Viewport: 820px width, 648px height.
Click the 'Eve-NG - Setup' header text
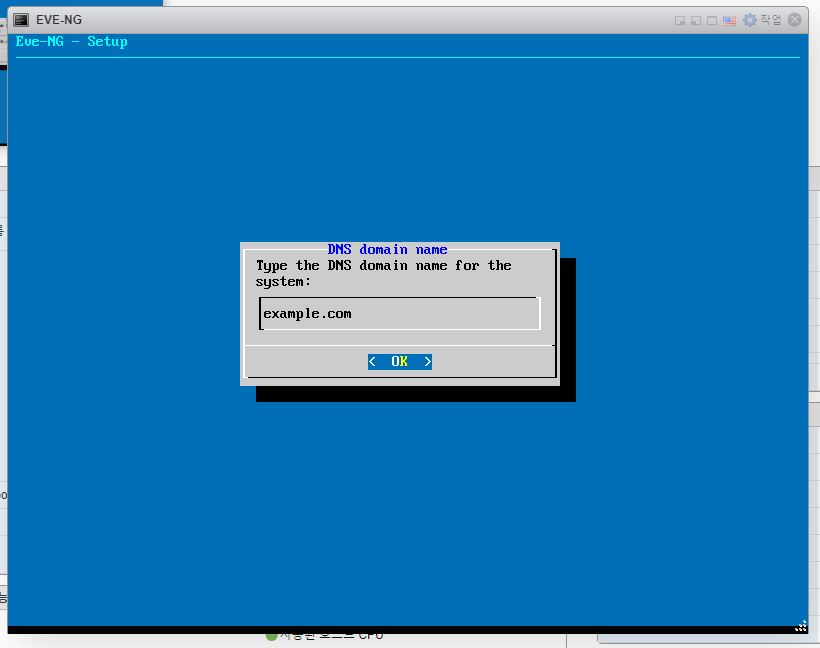[x=72, y=41]
